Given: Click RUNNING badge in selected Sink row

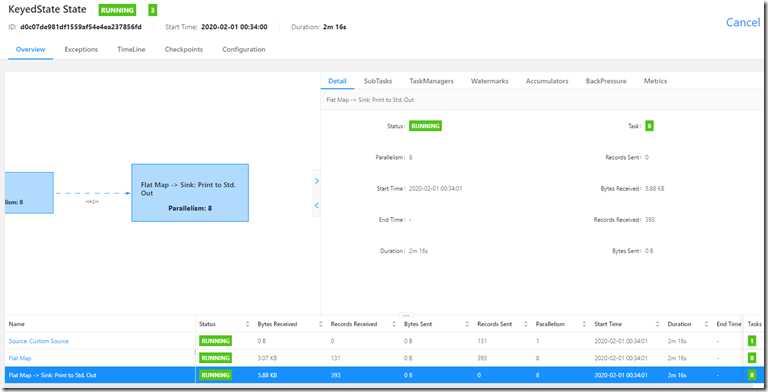Looking at the screenshot, I should (x=216, y=375).
